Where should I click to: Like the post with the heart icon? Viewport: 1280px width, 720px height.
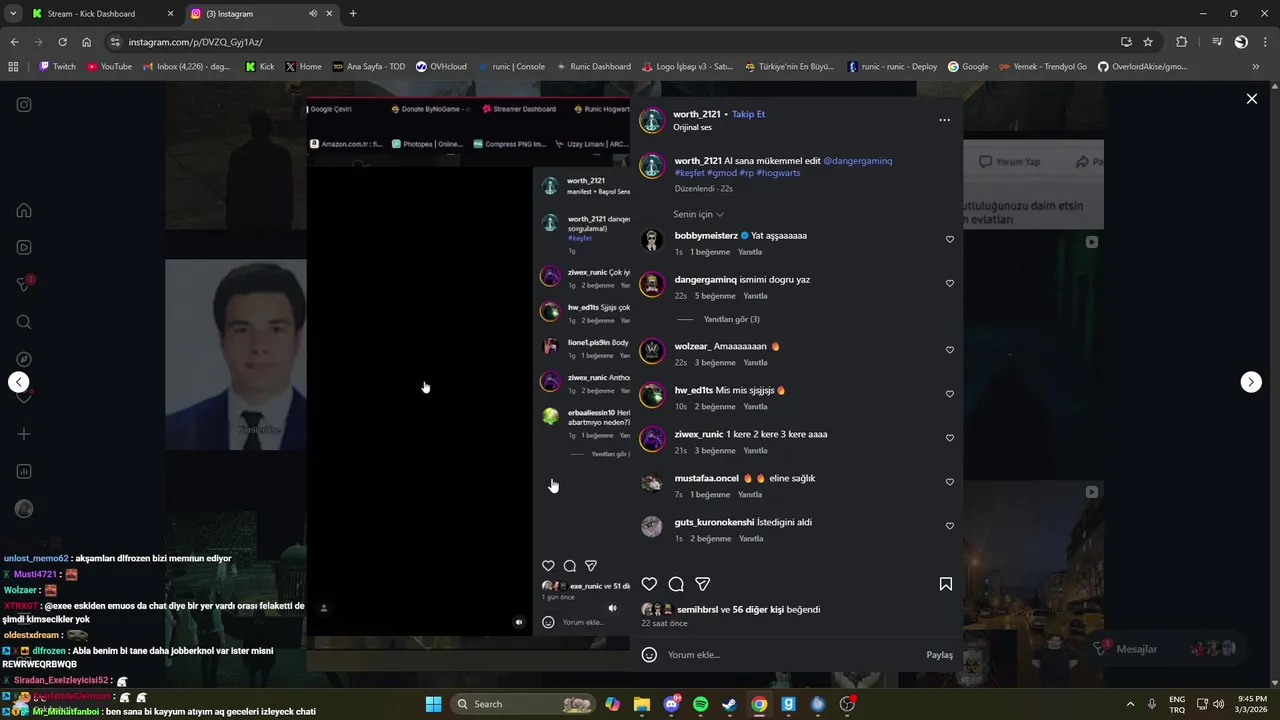coord(649,584)
